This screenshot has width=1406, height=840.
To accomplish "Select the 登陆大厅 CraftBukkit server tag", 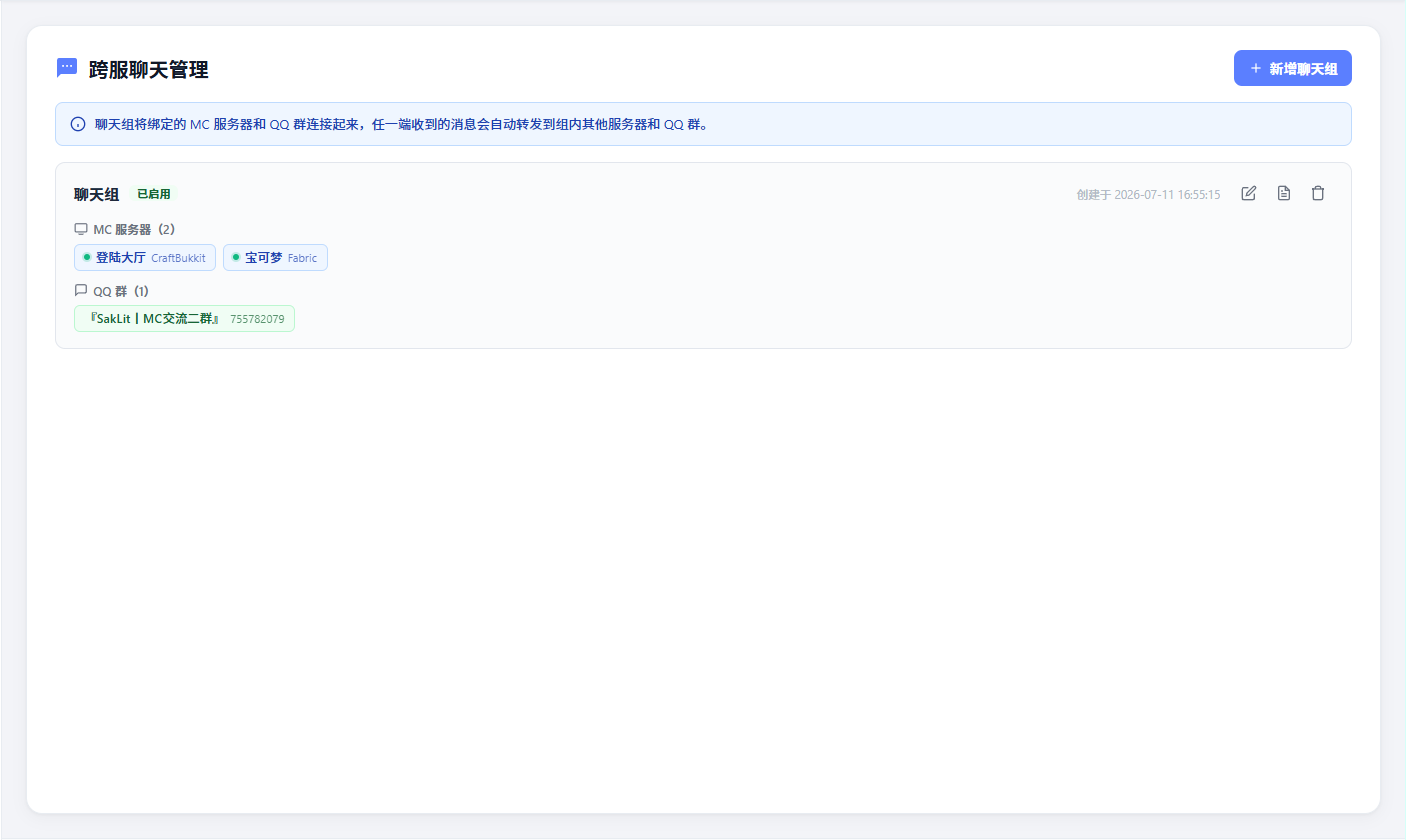I will pos(145,257).
